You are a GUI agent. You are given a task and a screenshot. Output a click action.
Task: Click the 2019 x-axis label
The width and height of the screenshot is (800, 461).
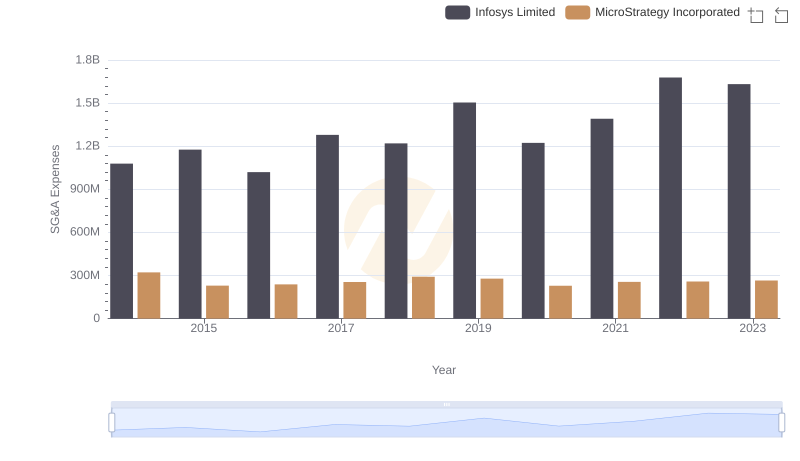pyautogui.click(x=478, y=328)
